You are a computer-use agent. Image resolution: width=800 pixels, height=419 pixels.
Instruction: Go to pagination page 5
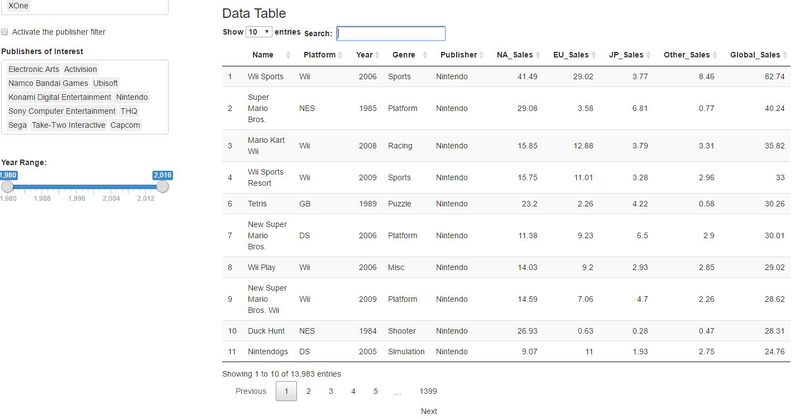(x=376, y=391)
